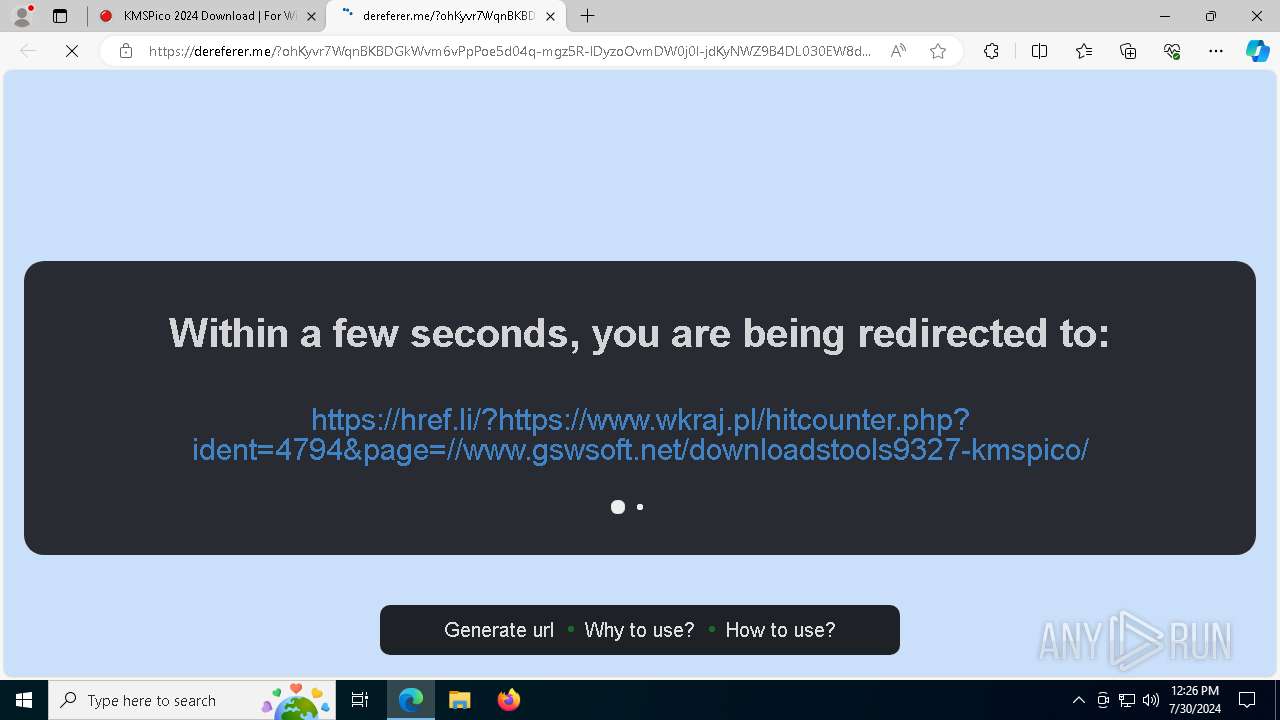The width and height of the screenshot is (1280, 720).
Task: Close the dereferer.me tab
Action: (550, 16)
